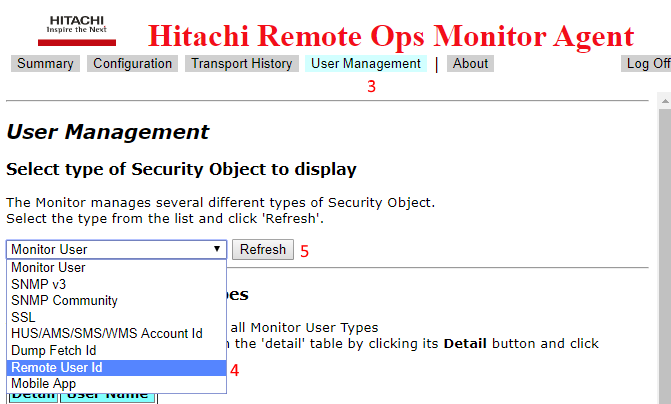The image size is (671, 404).
Task: Click the Hitachi Remote Ops Monitor Agent title
Action: 391,36
